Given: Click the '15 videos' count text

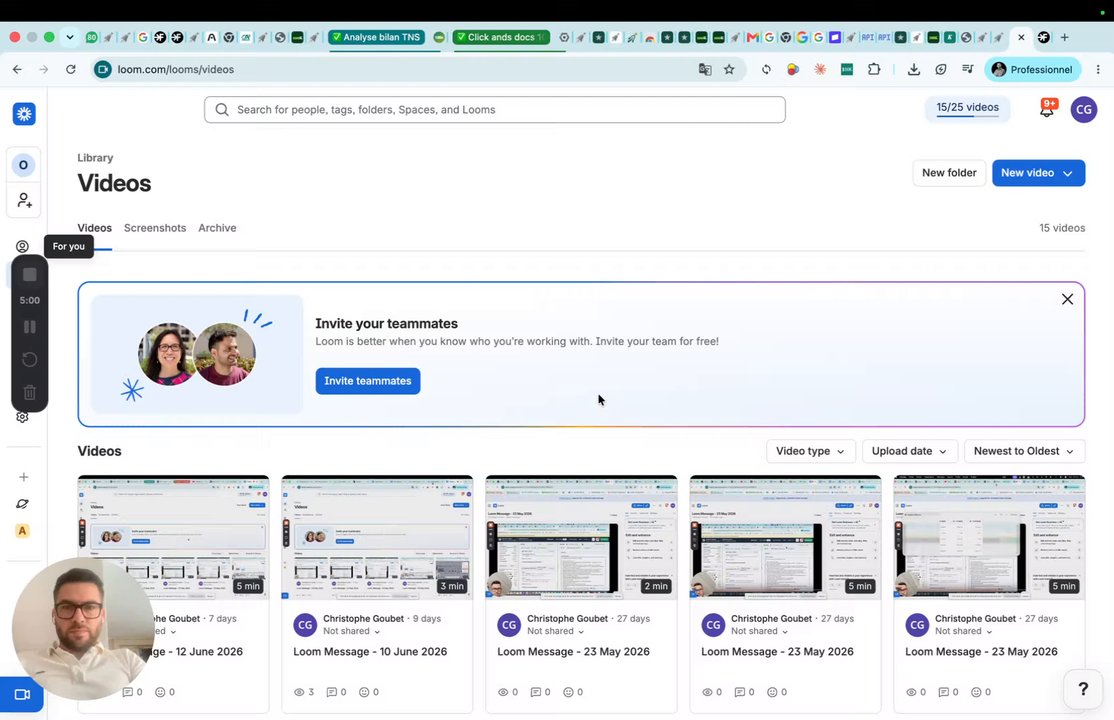Looking at the screenshot, I should click(x=1061, y=228).
